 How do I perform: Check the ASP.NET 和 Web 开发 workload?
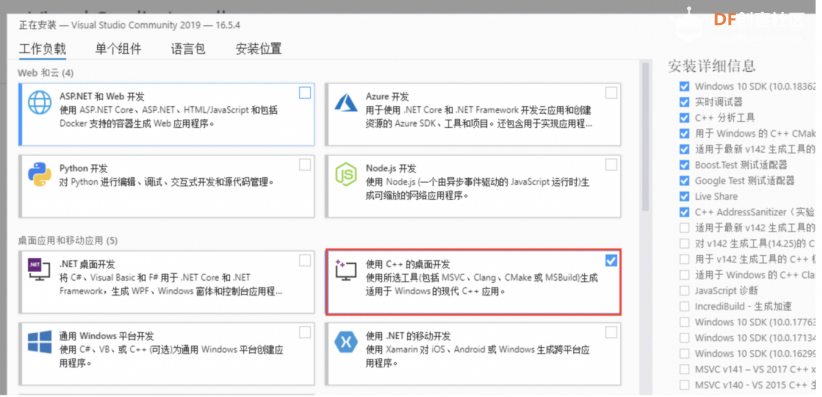[x=305, y=93]
